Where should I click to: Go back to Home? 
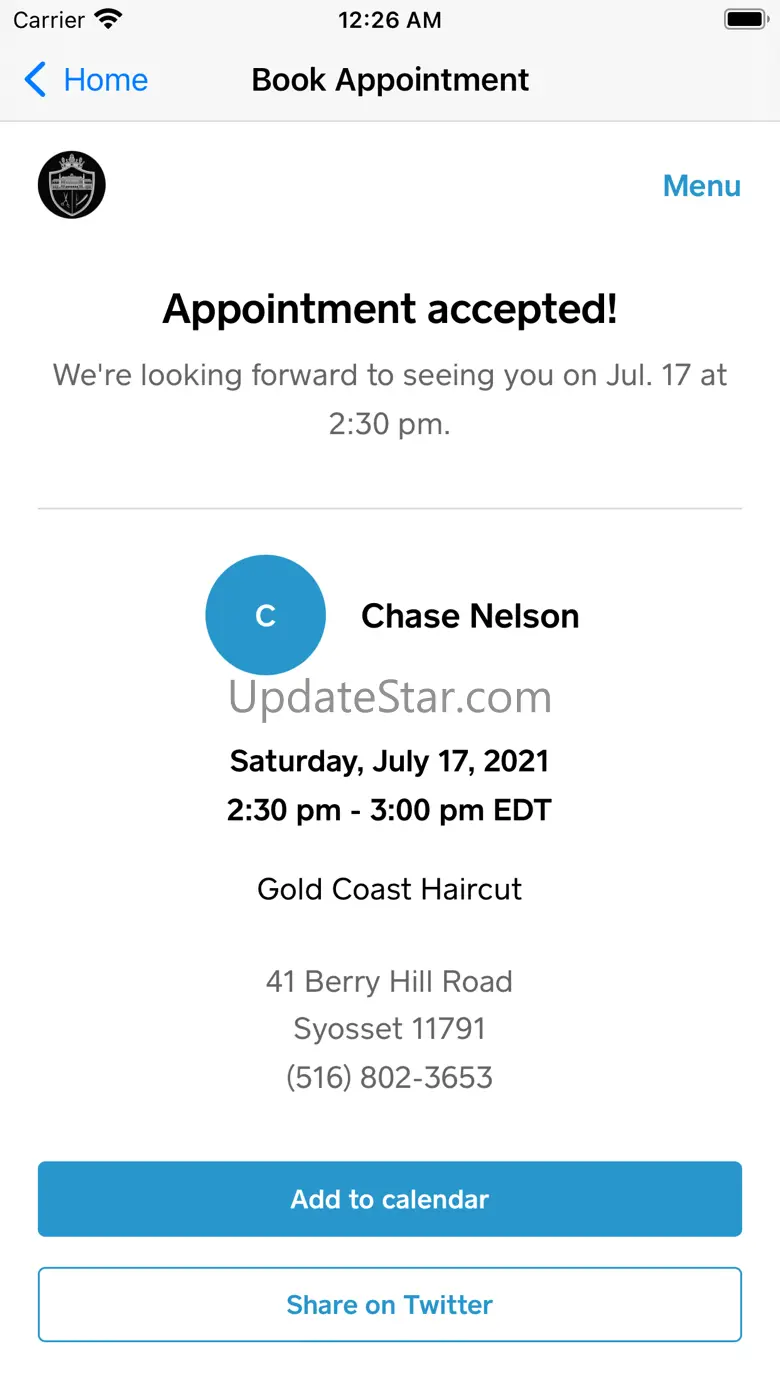pyautogui.click(x=105, y=80)
